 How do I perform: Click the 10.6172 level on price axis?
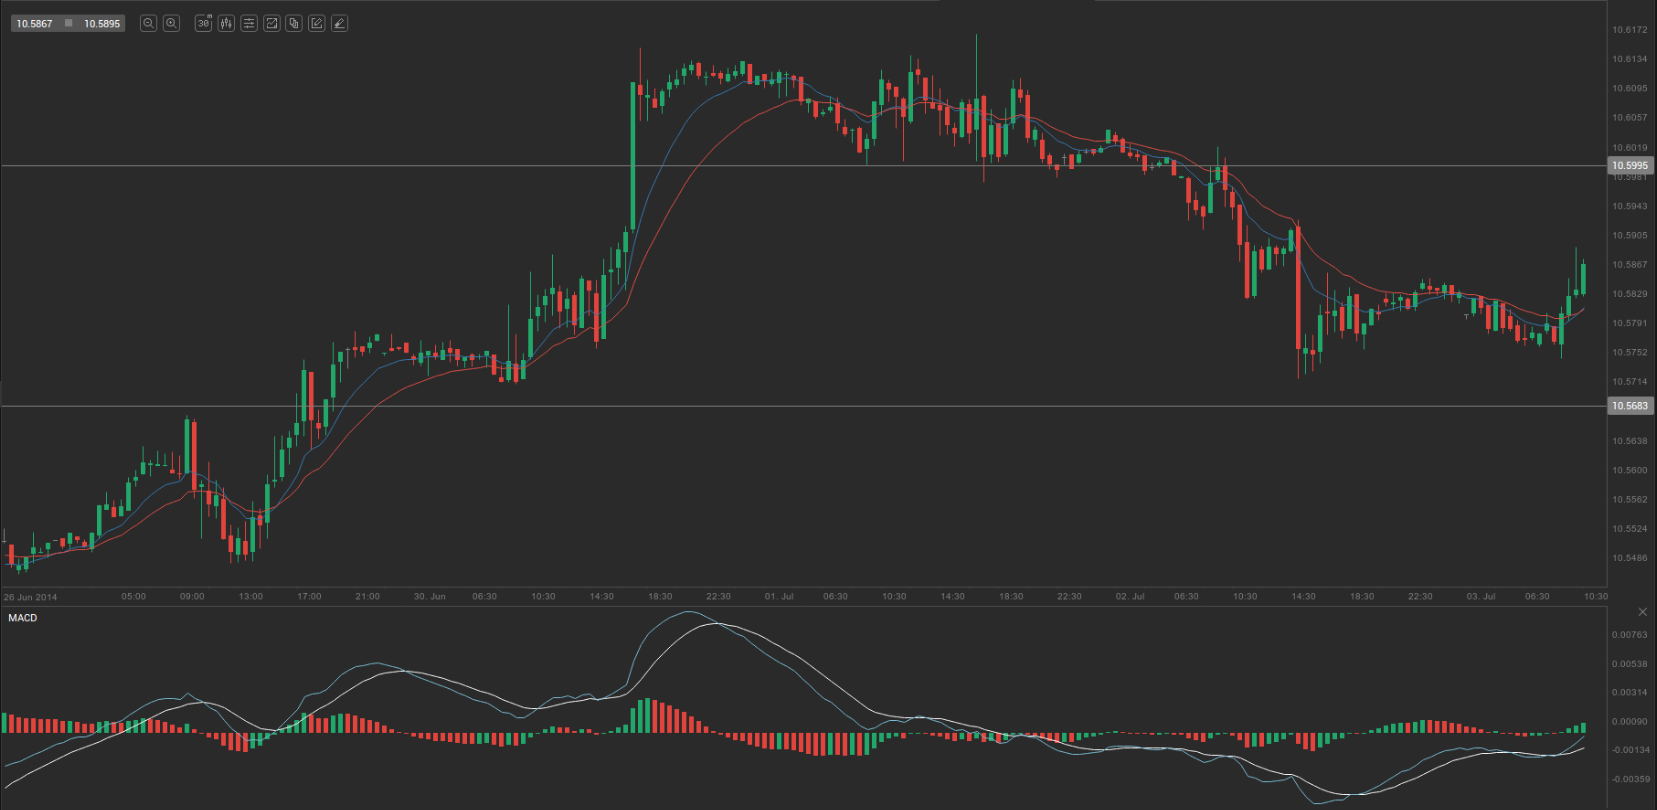pos(1629,30)
